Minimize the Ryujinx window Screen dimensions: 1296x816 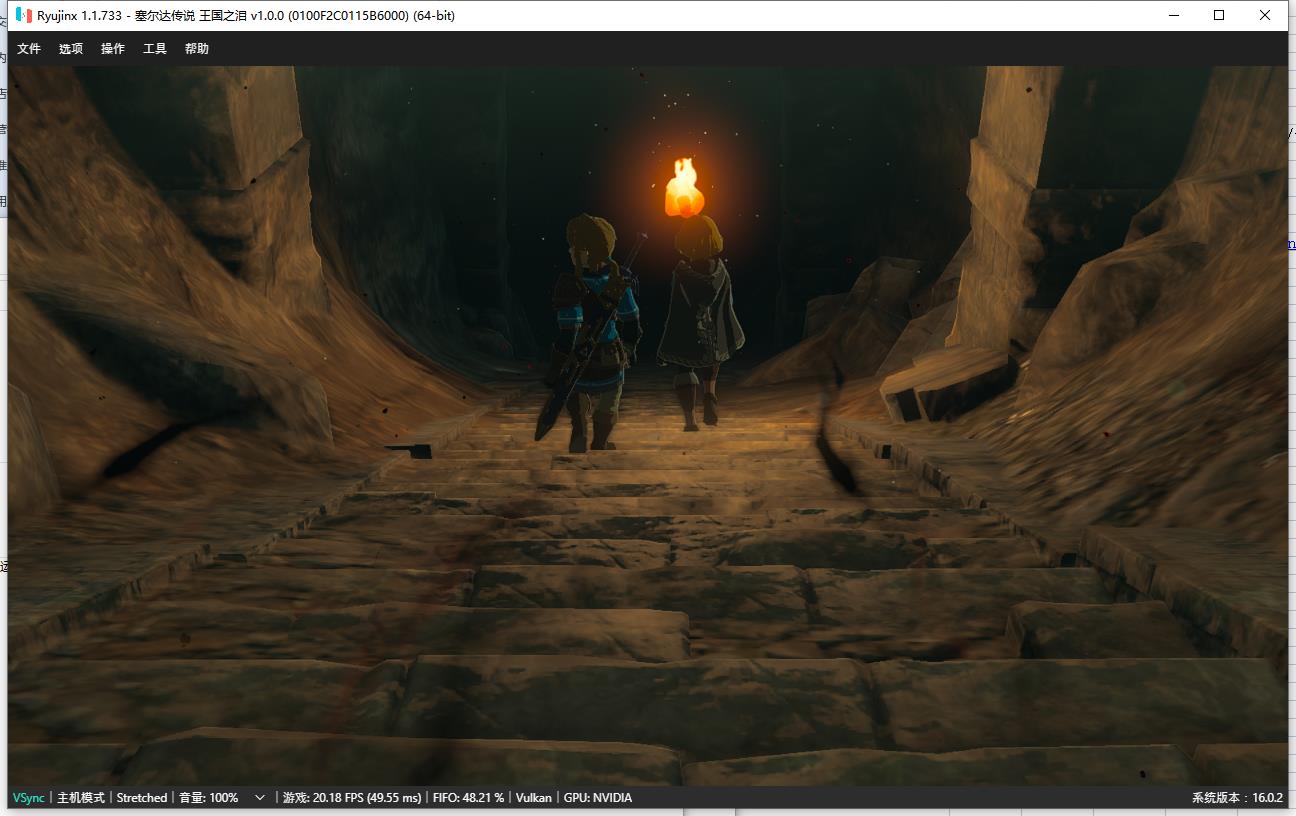coord(1173,15)
